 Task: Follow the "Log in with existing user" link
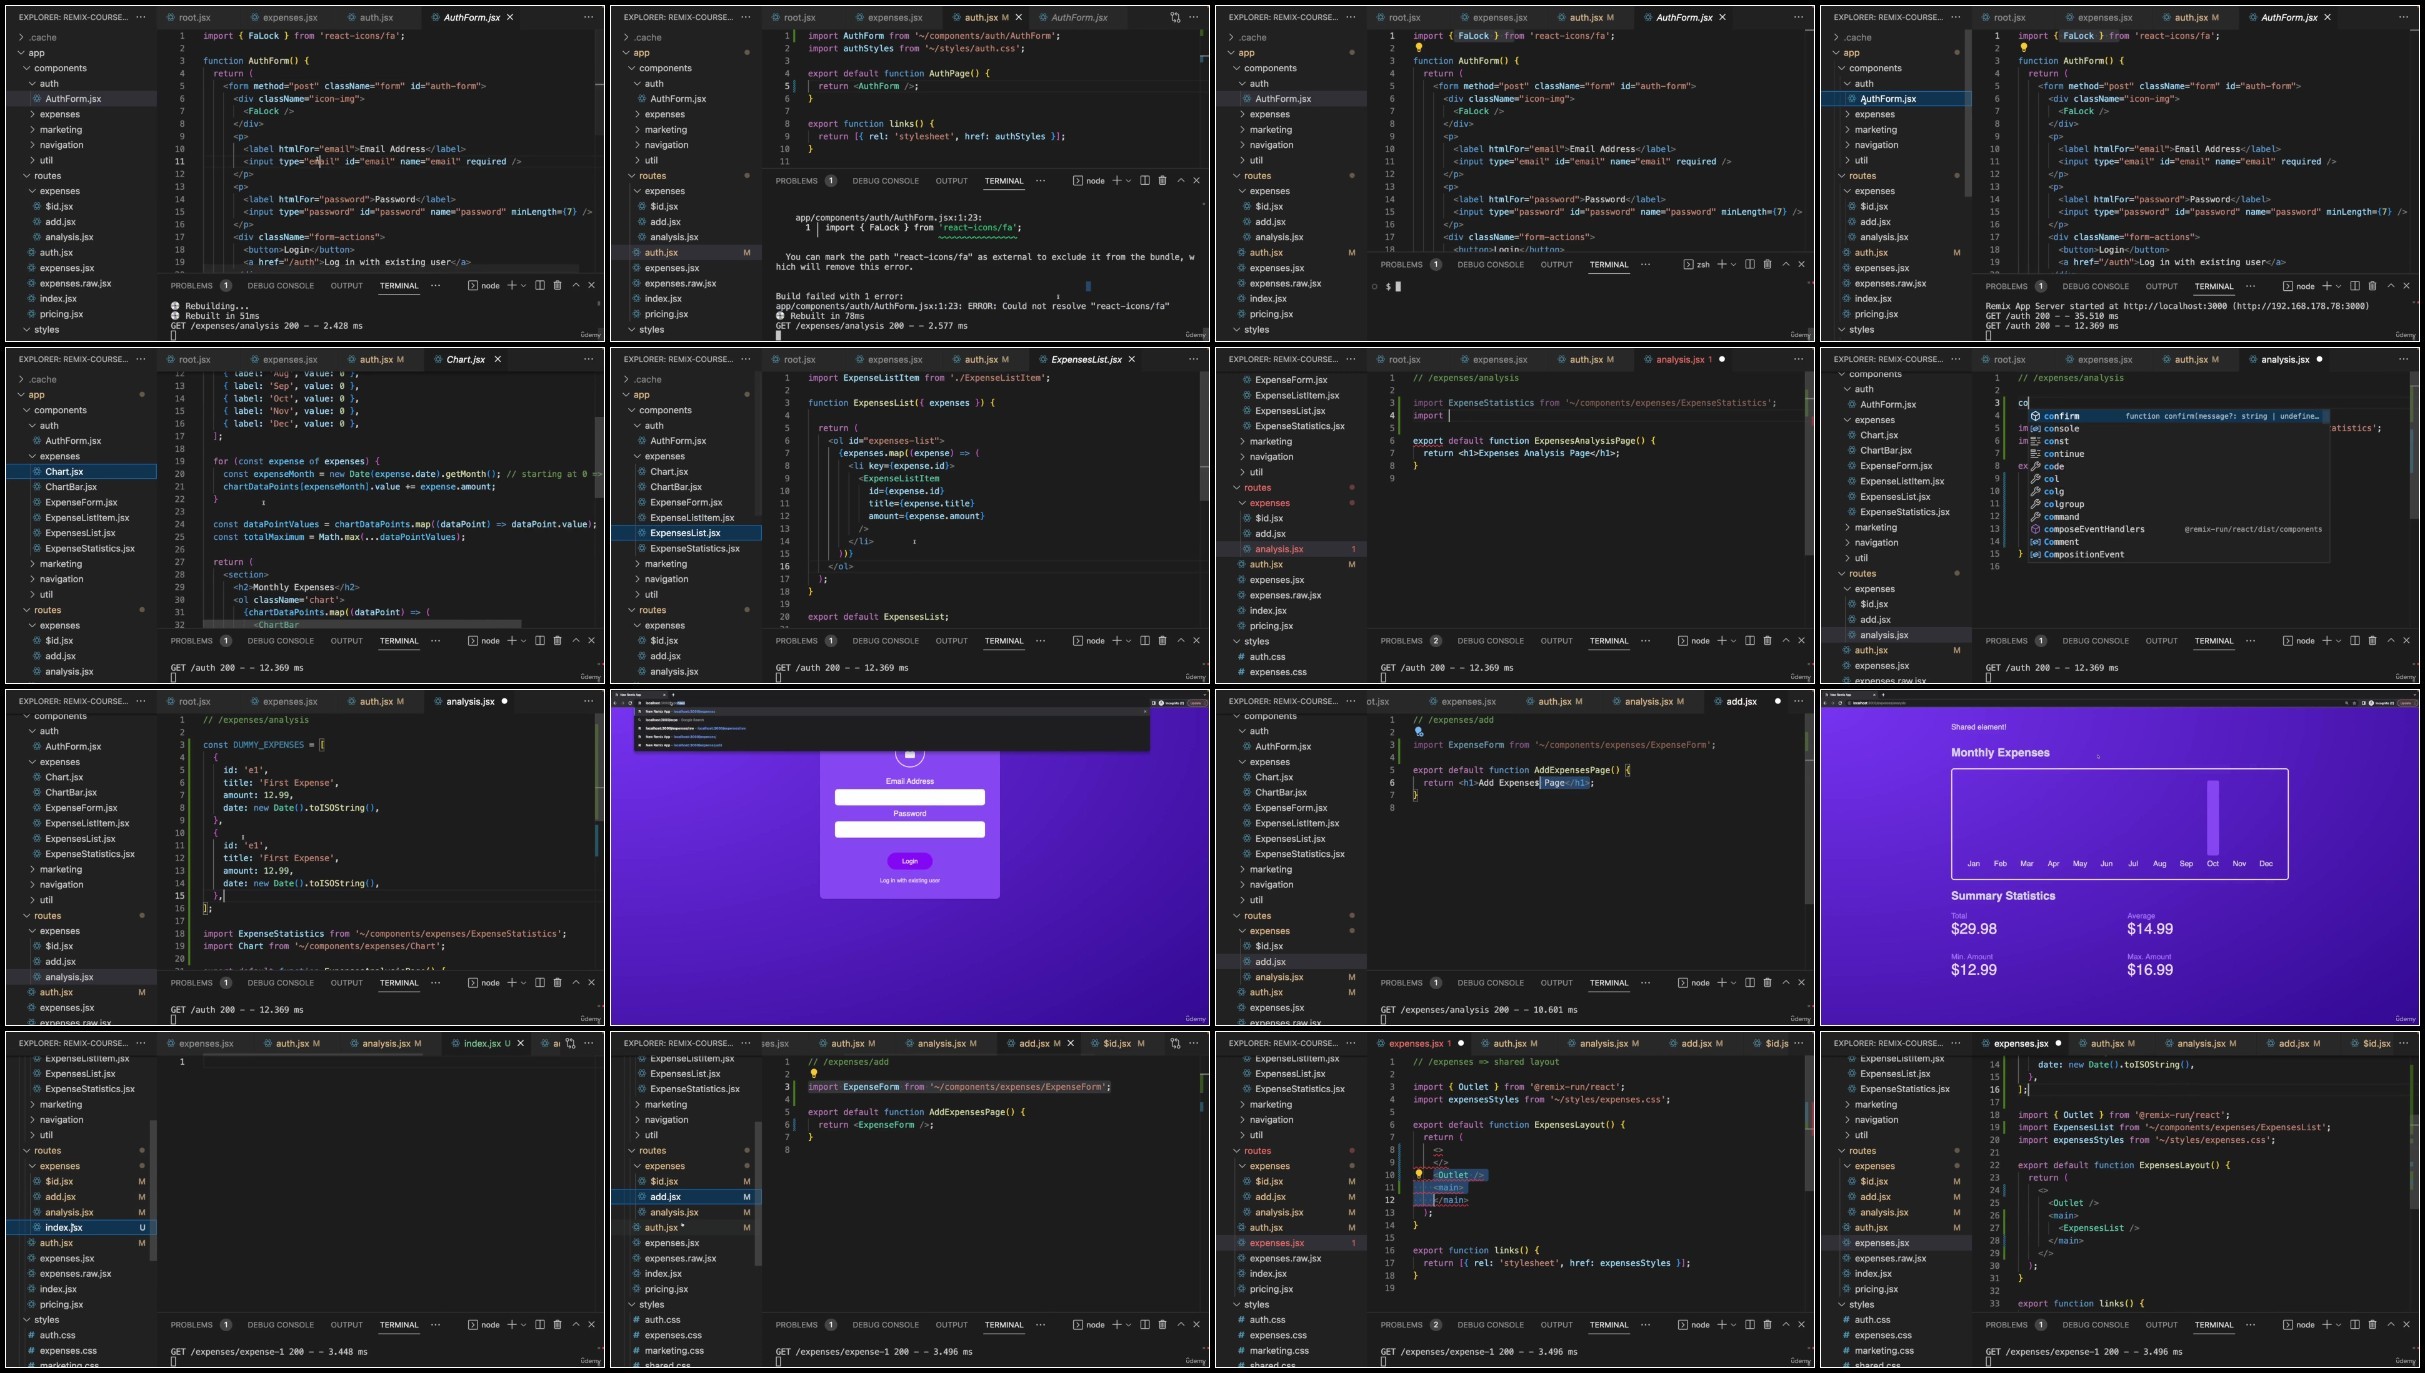[x=909, y=881]
